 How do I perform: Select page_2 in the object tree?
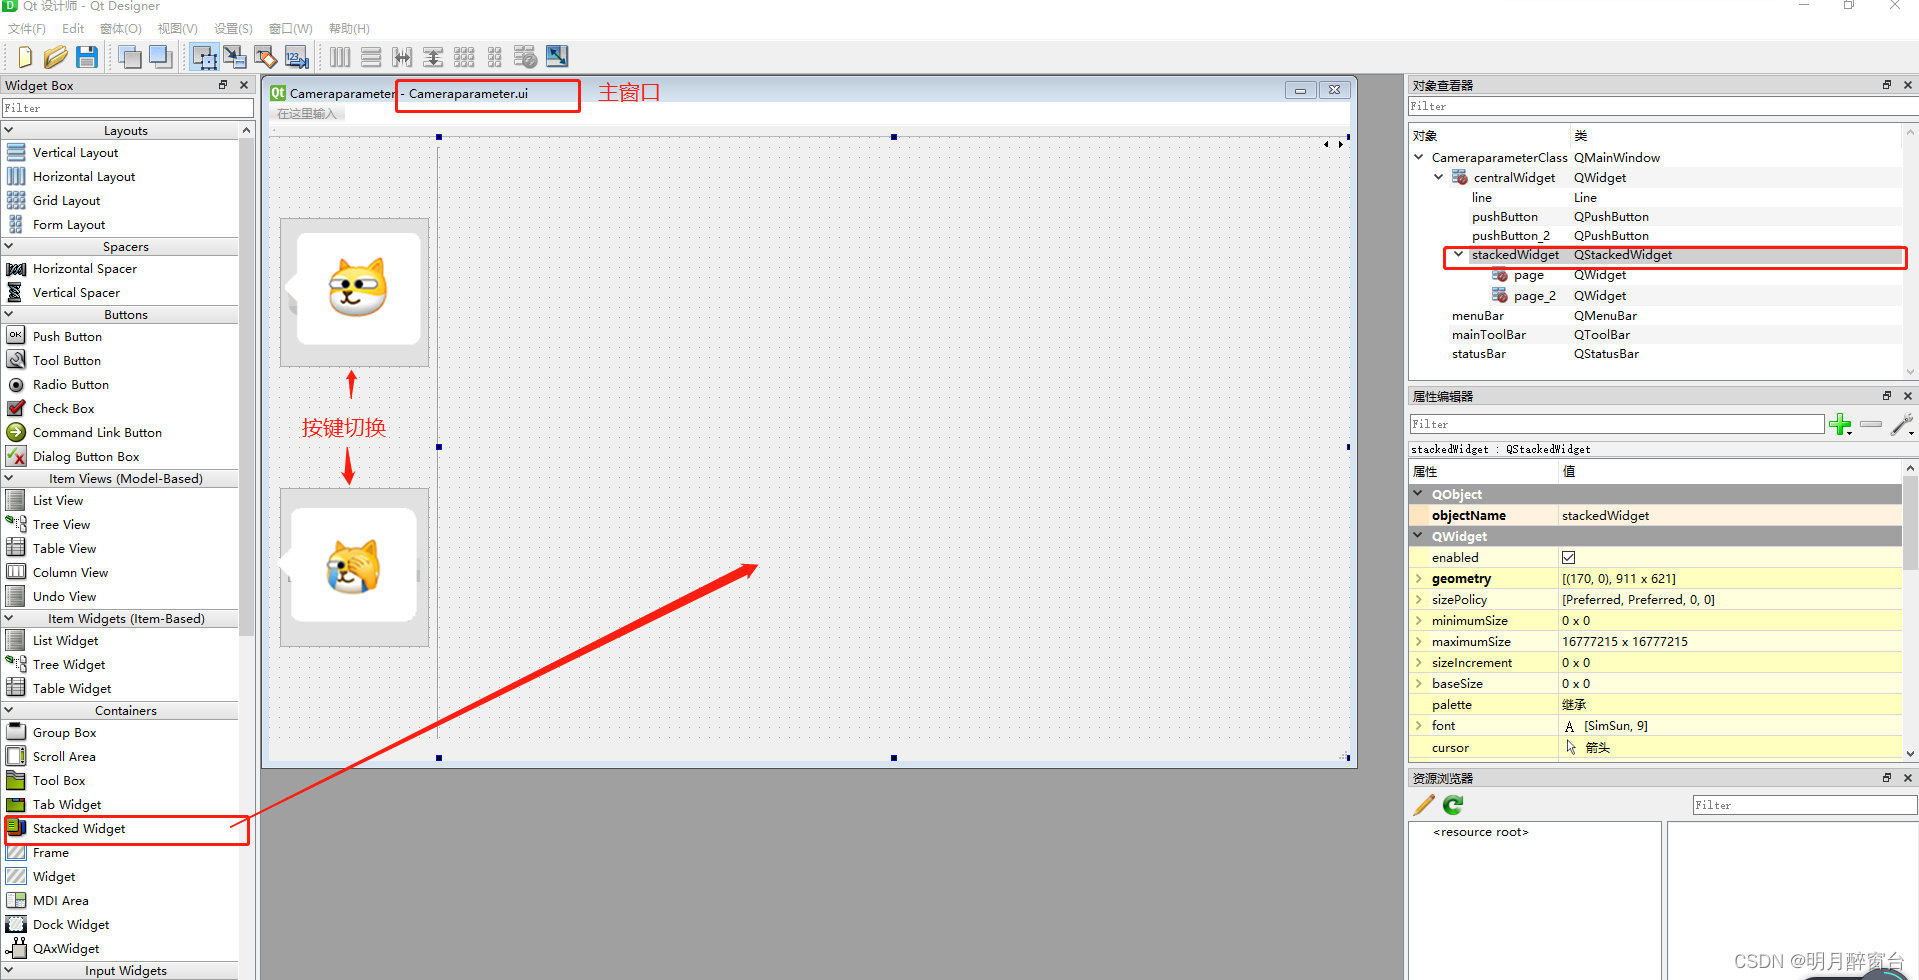click(1534, 296)
